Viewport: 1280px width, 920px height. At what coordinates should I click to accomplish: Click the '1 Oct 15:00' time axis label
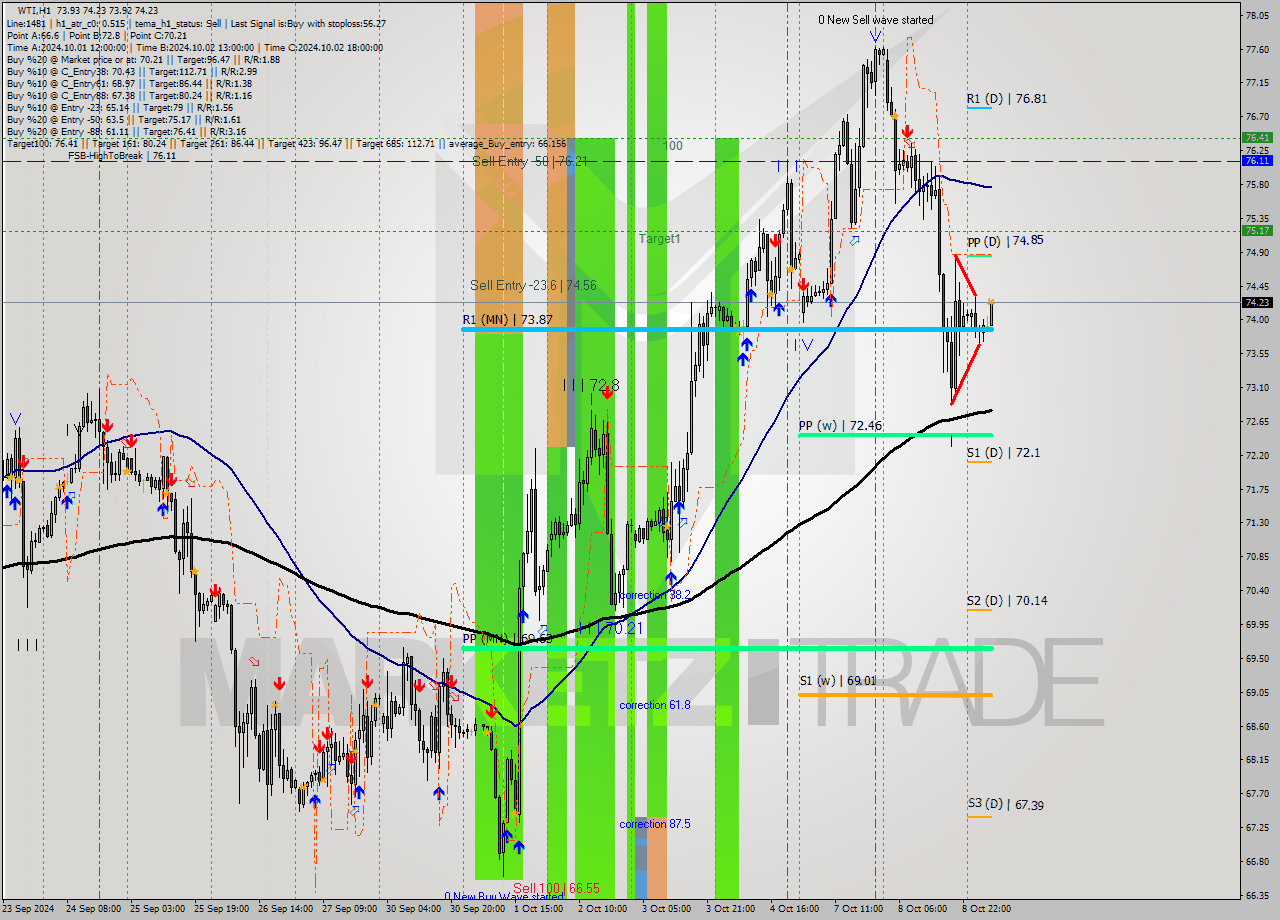pos(538,909)
